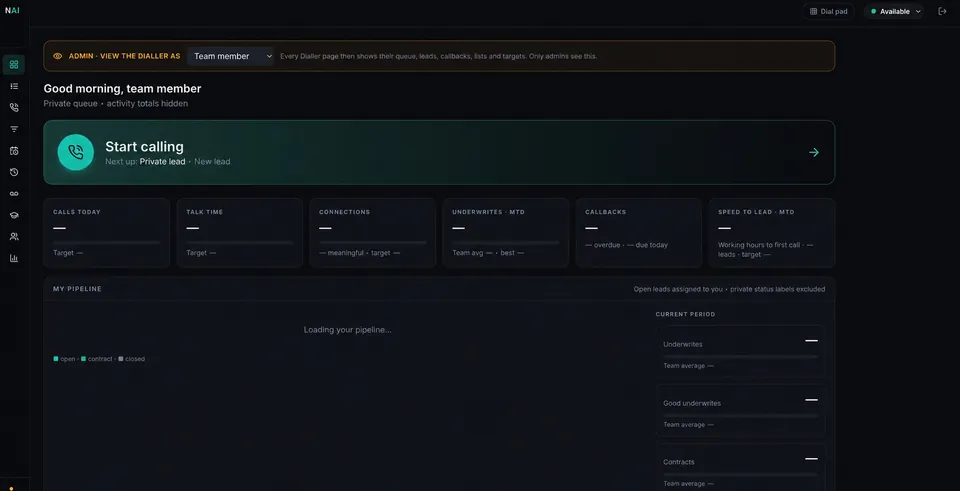Screen dimensions: 960x491
Task: Click the Underwrites current period card
Action: click(x=740, y=352)
